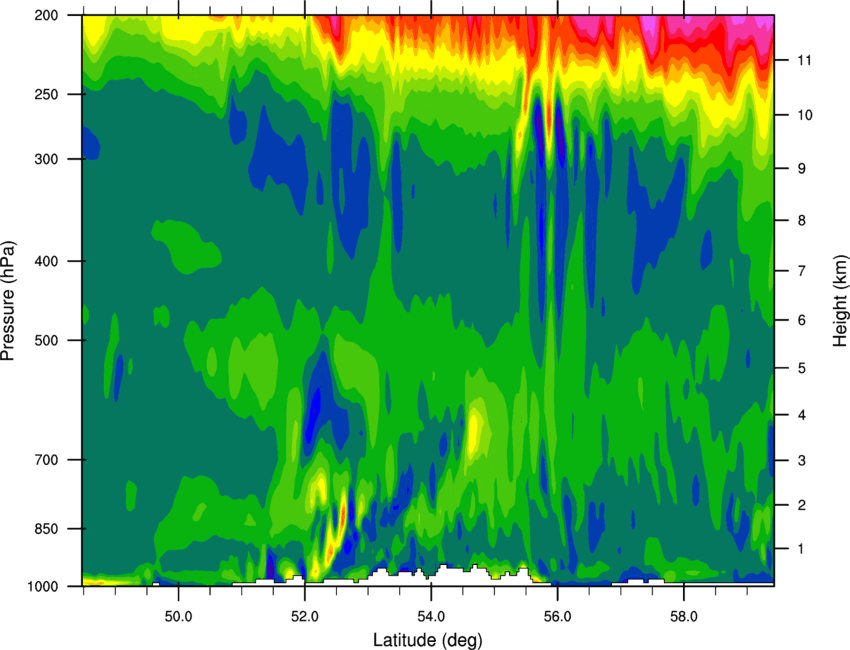The height and width of the screenshot is (650, 850).
Task: Click the 2 km height label
Action: (x=802, y=505)
